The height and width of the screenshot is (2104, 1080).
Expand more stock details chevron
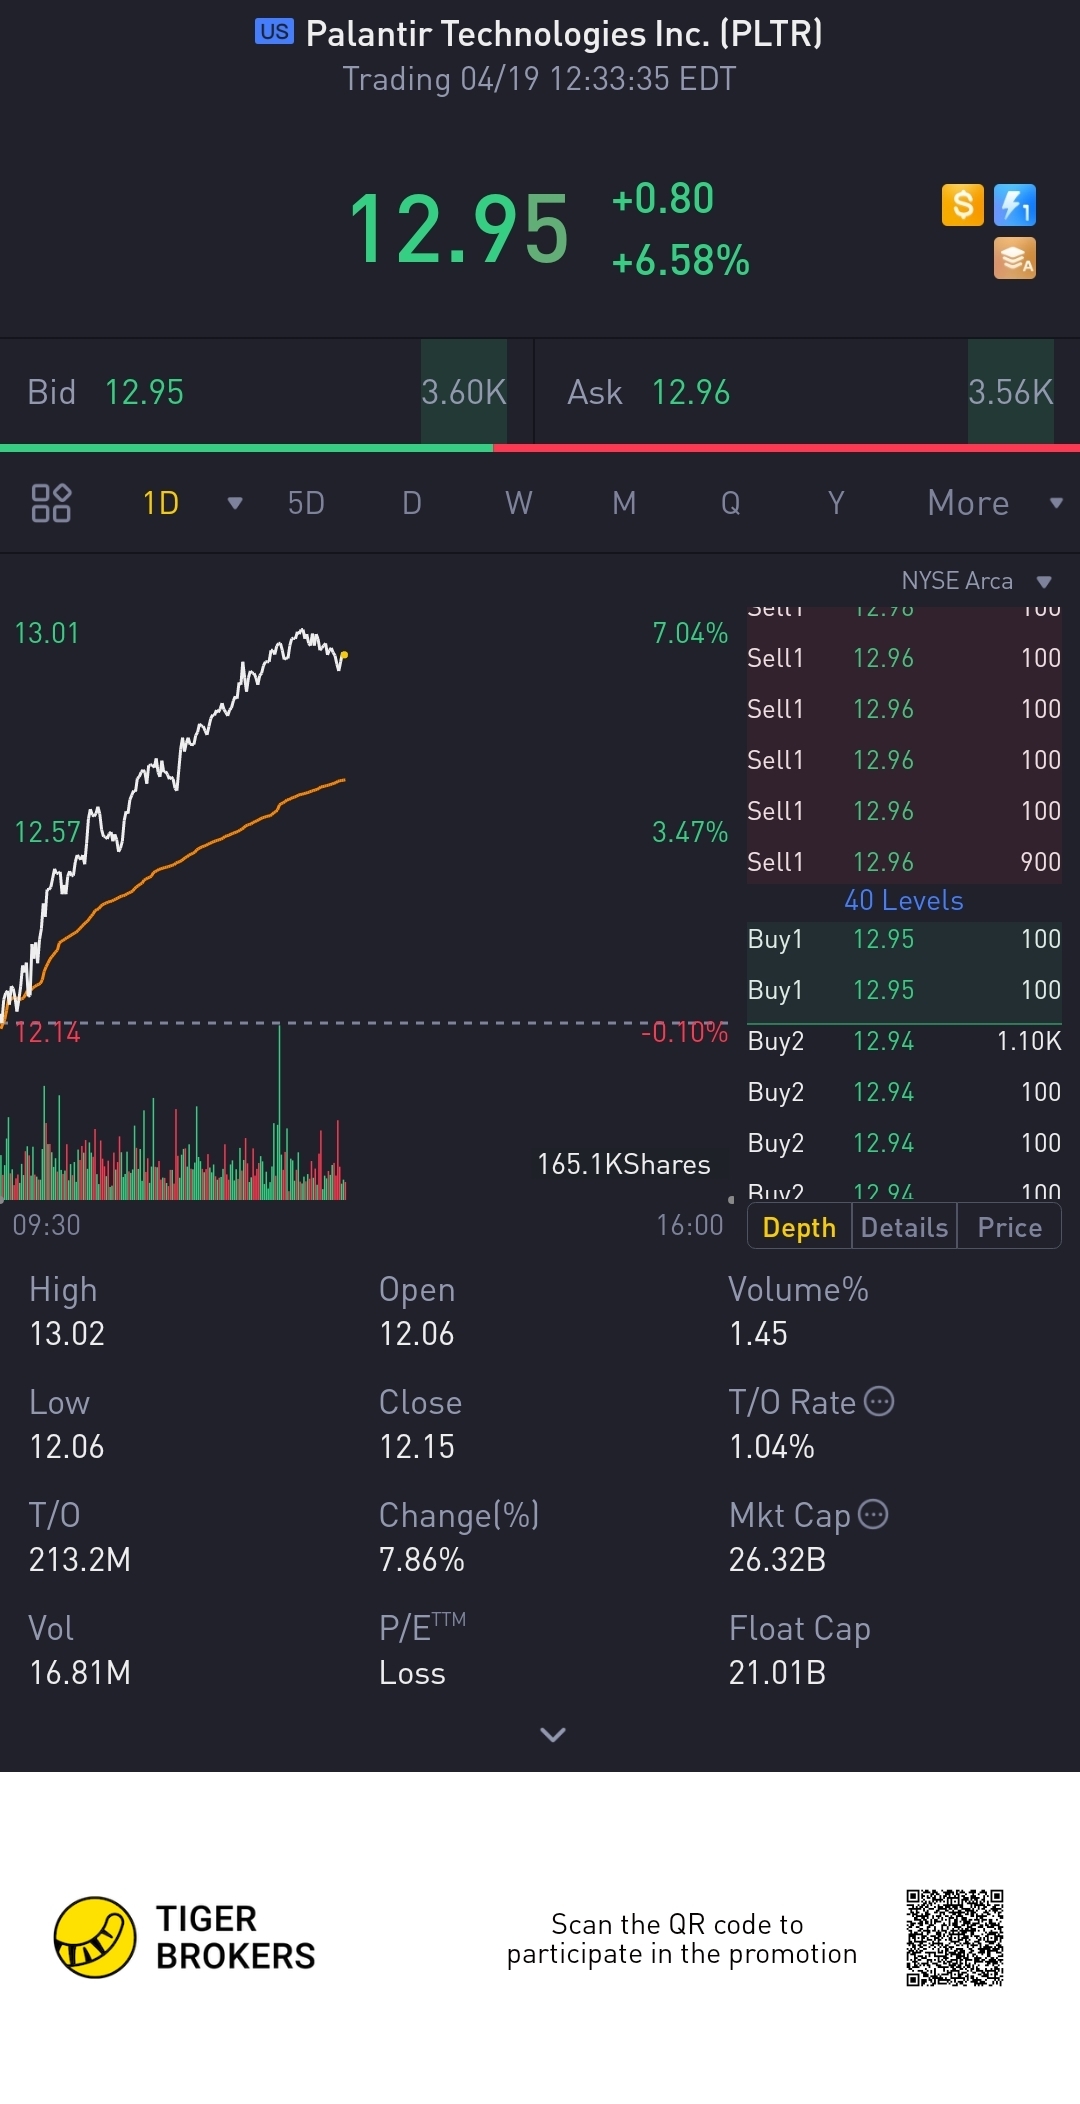[x=553, y=1734]
